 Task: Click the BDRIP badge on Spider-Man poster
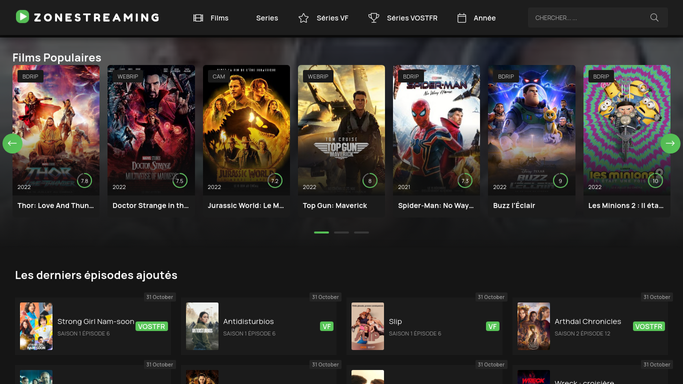click(411, 76)
